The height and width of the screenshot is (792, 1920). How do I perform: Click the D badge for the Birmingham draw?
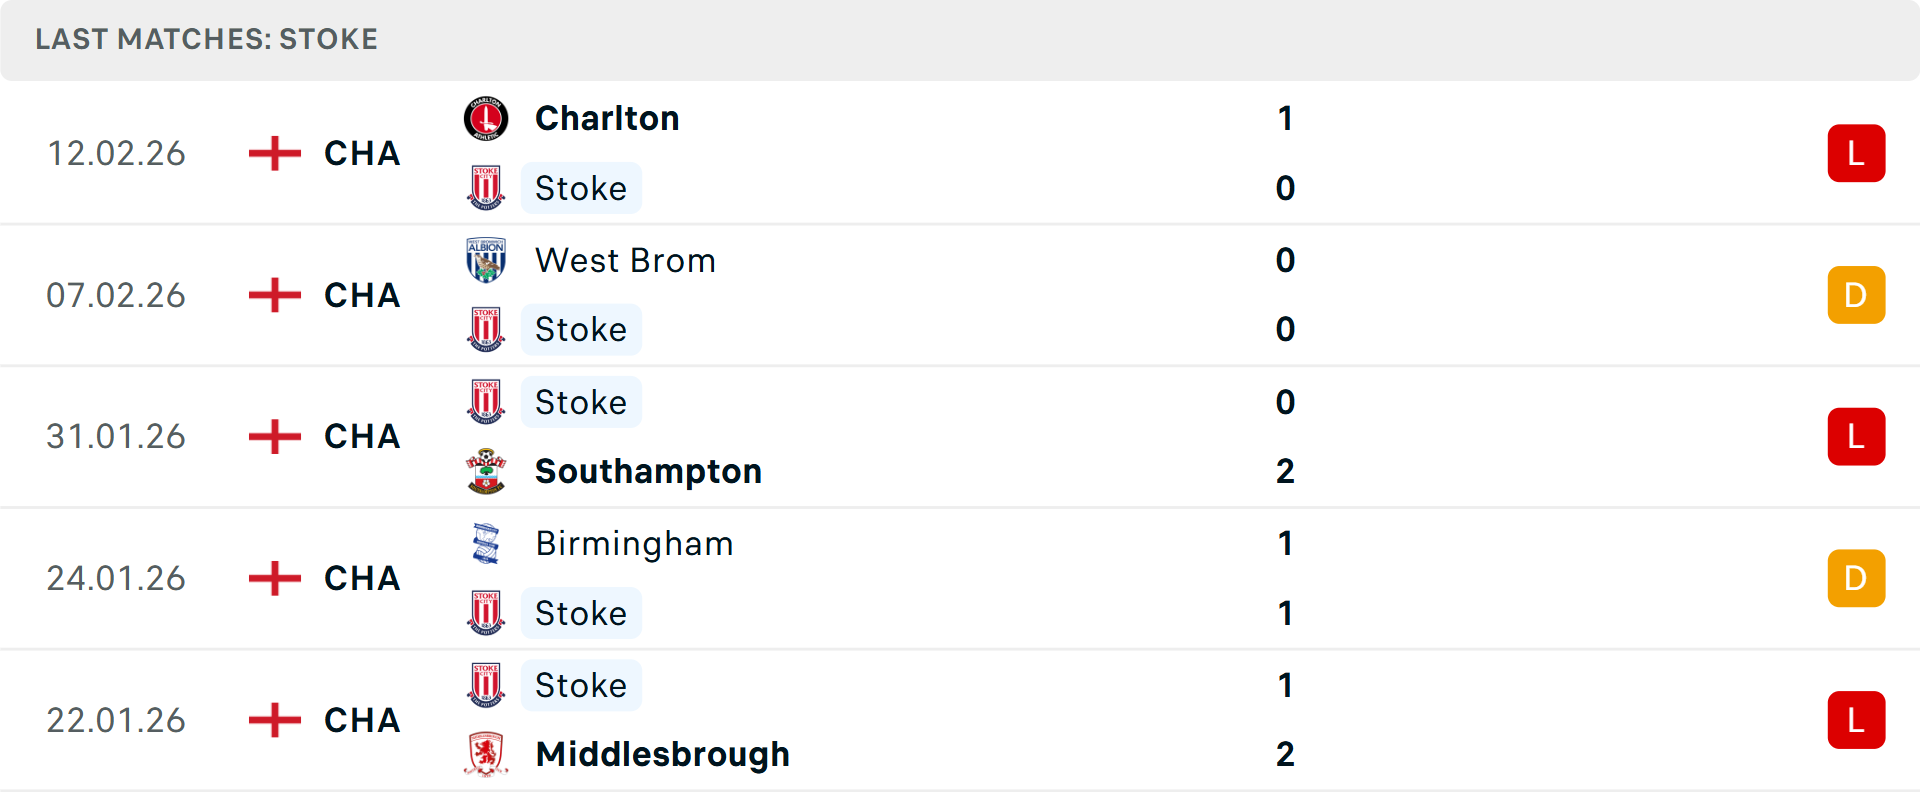1856,578
